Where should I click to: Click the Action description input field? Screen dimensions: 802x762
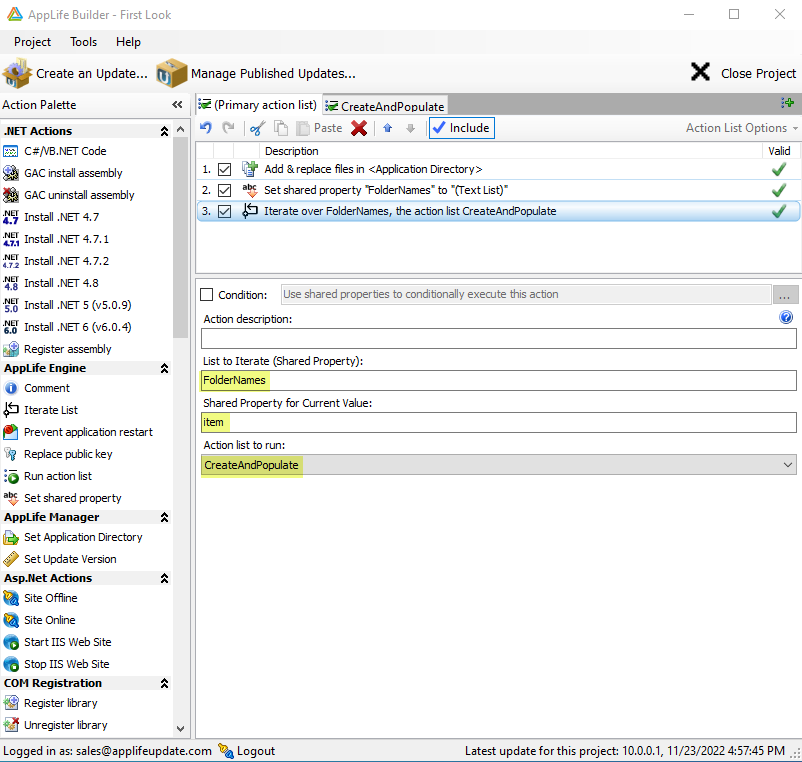[499, 339]
